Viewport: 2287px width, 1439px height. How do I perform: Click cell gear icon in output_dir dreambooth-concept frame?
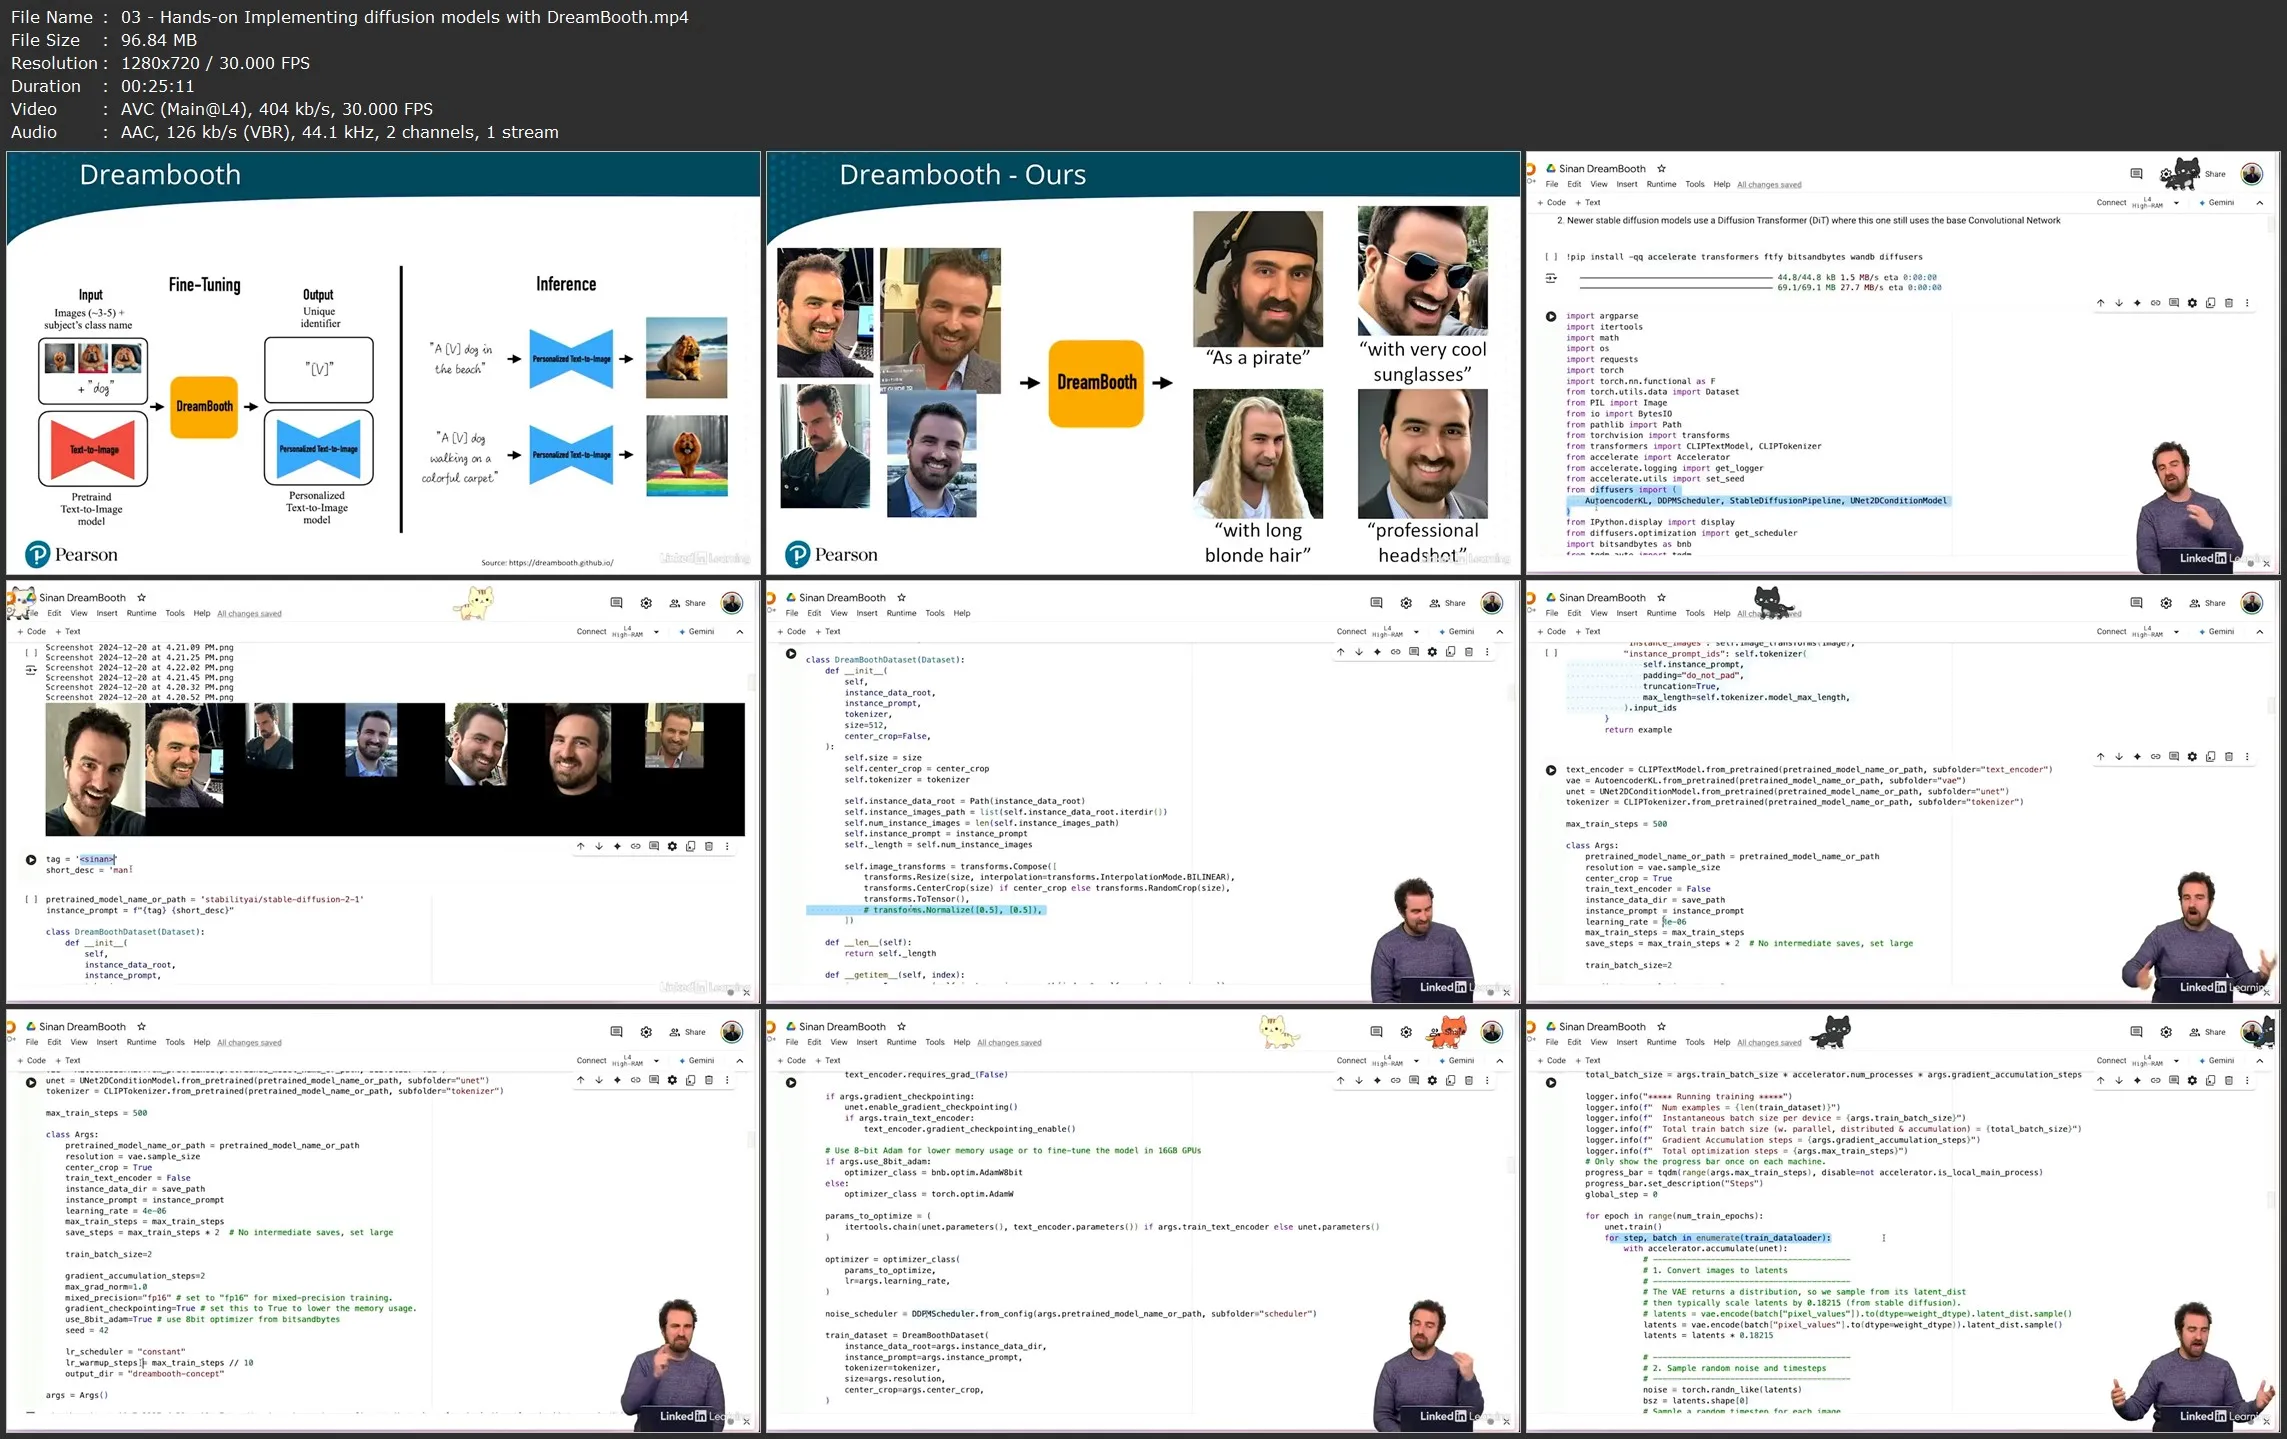tap(672, 1080)
